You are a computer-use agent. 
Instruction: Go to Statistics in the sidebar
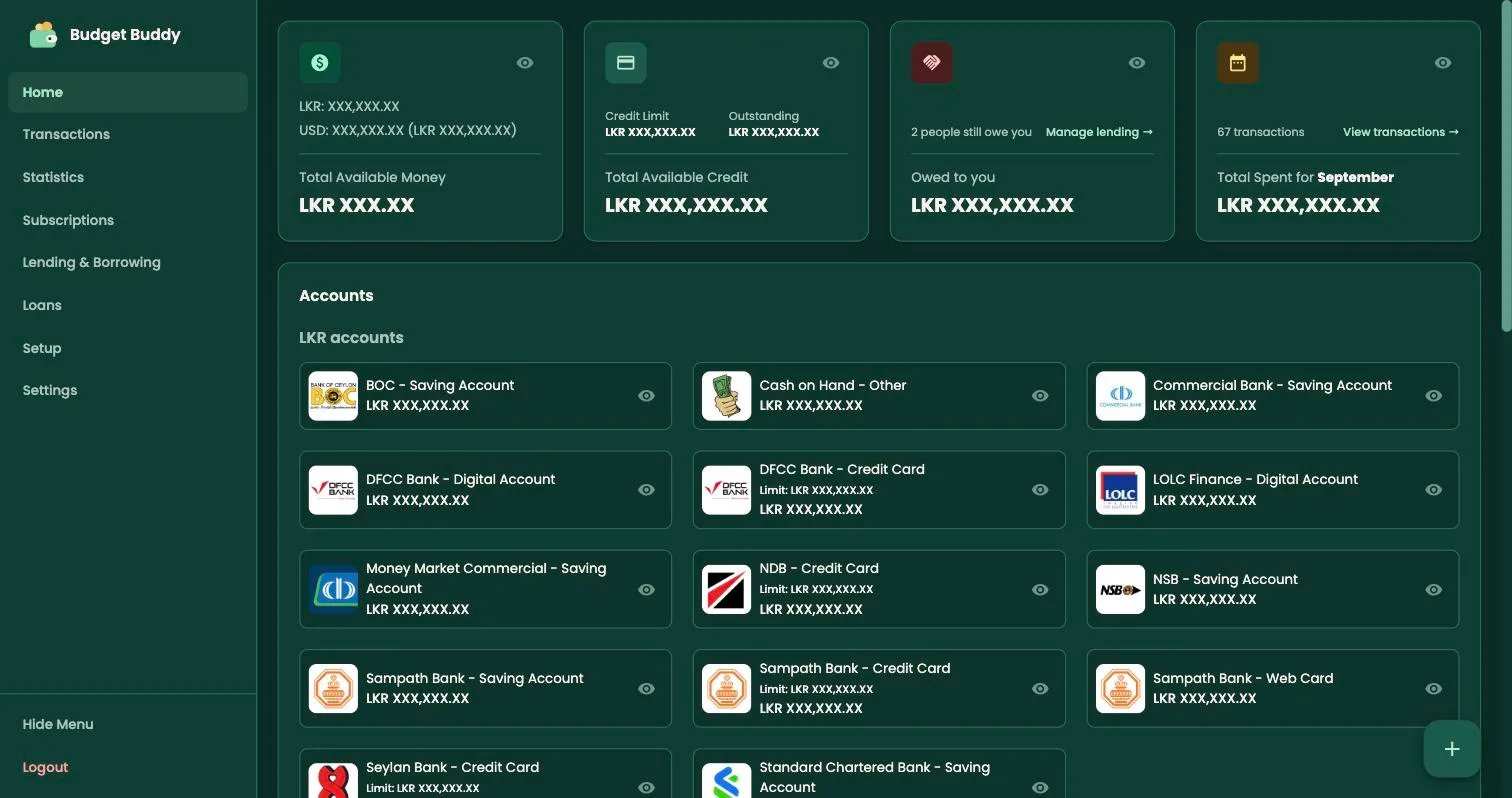point(128,177)
